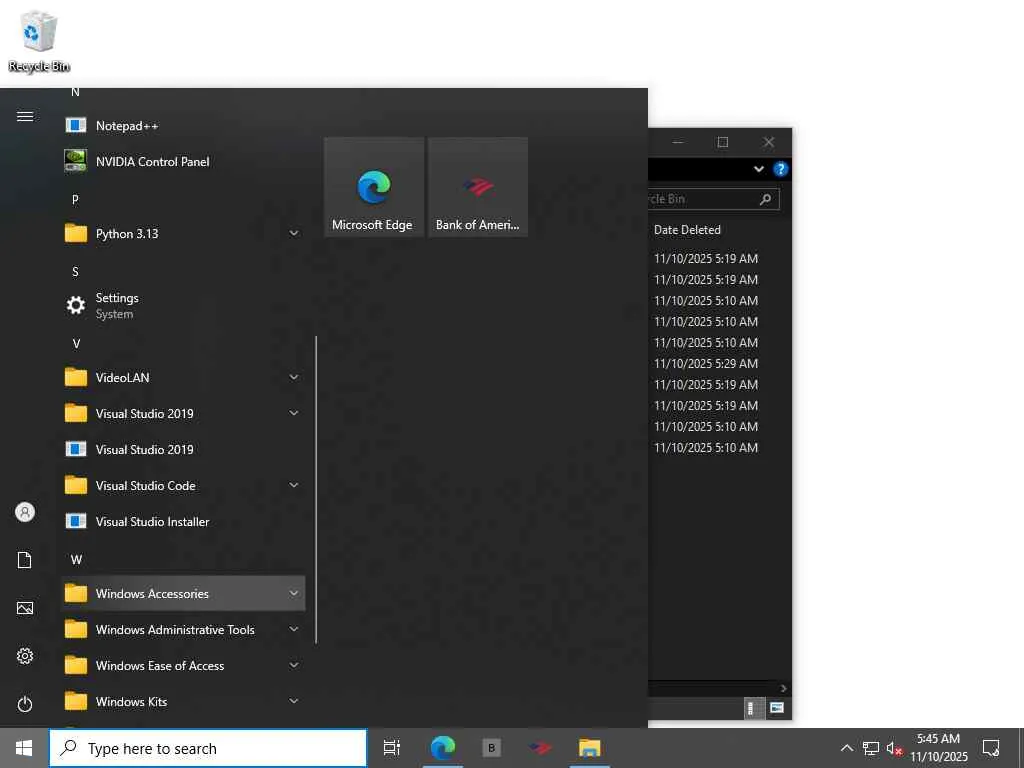Click the Microsoft Edge tile

coord(374,187)
